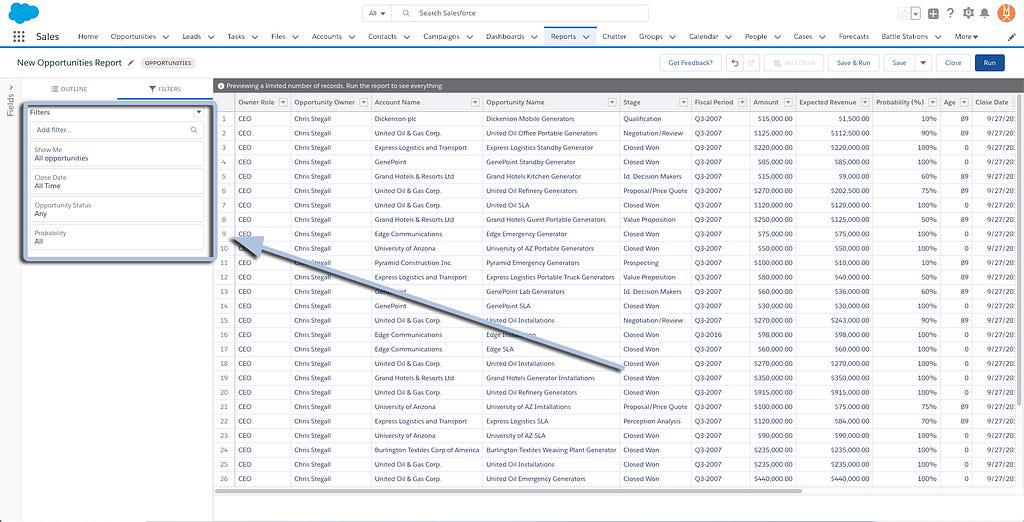Image resolution: width=1024 pixels, height=522 pixels.
Task: Switch to the Outline tab
Action: point(70,89)
